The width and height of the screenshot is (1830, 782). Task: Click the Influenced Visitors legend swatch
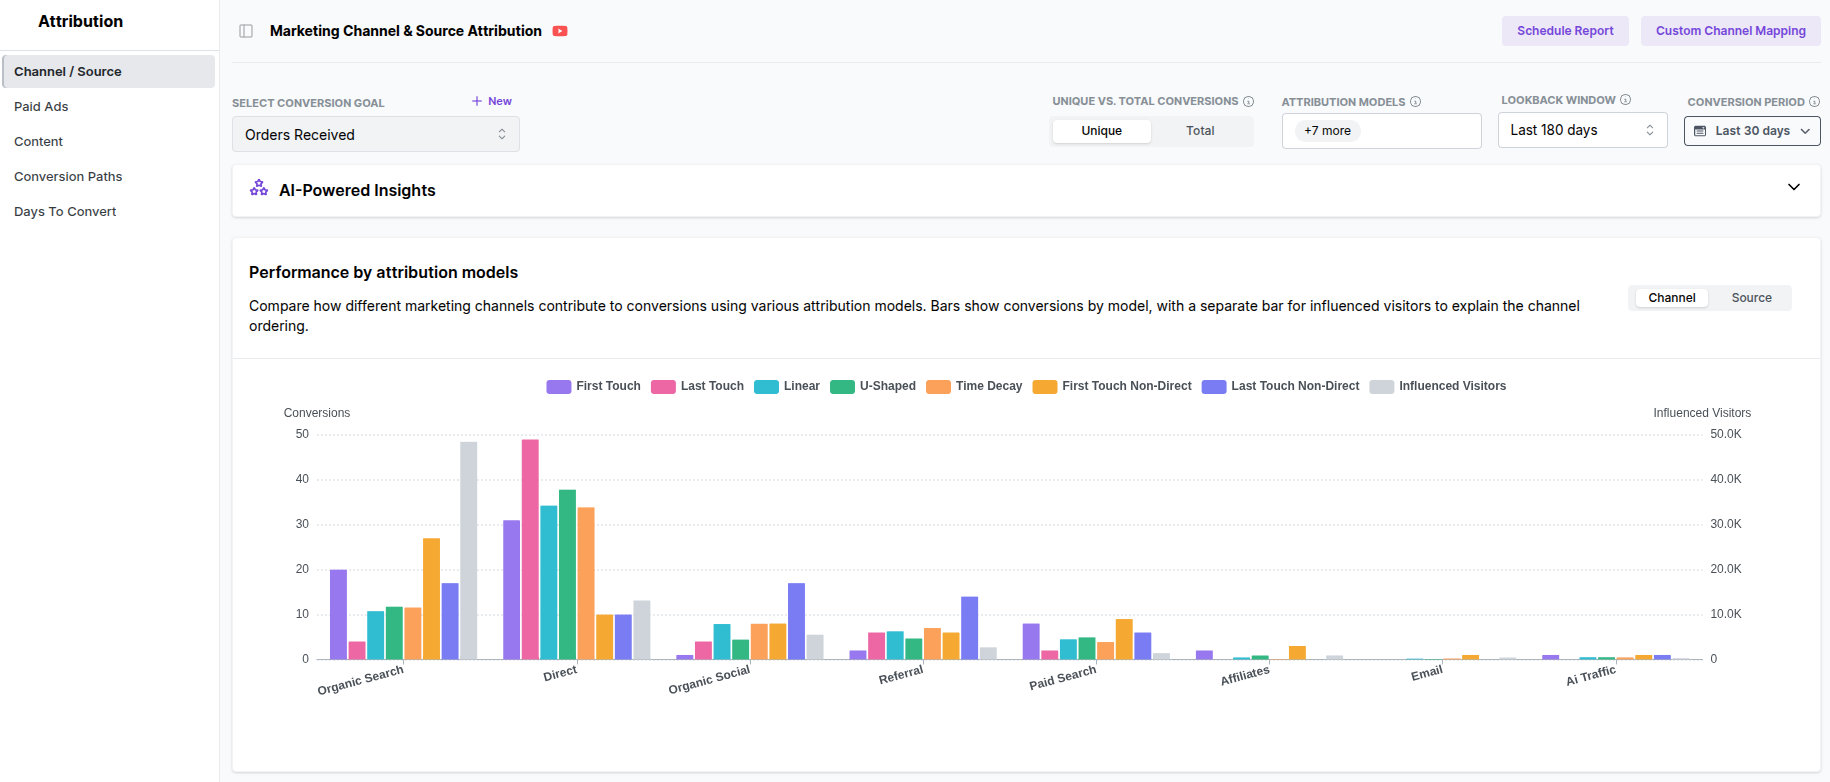click(1382, 387)
